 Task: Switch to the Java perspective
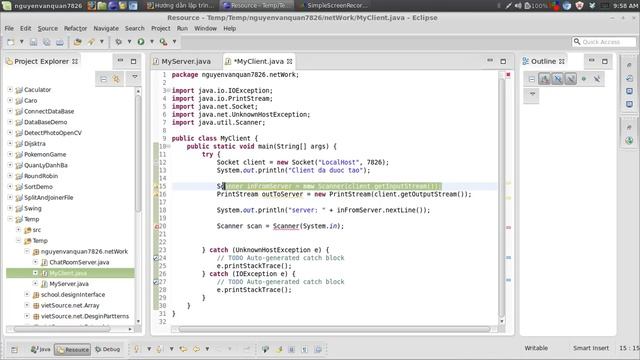(x=40, y=349)
